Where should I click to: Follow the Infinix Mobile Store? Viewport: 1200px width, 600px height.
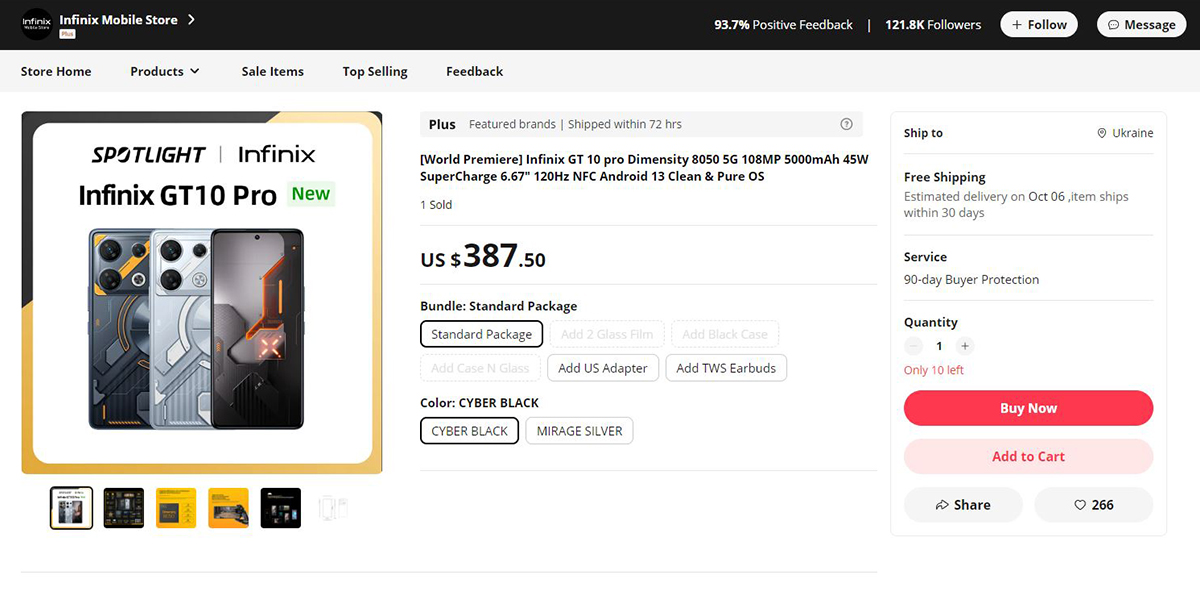pos(1039,24)
